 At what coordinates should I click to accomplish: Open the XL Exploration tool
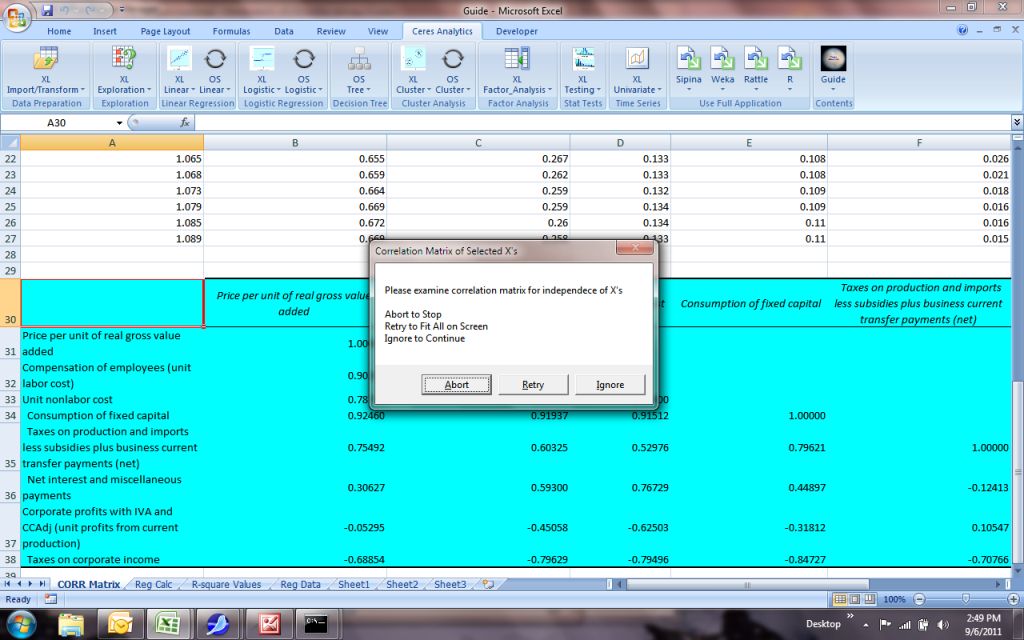124,71
